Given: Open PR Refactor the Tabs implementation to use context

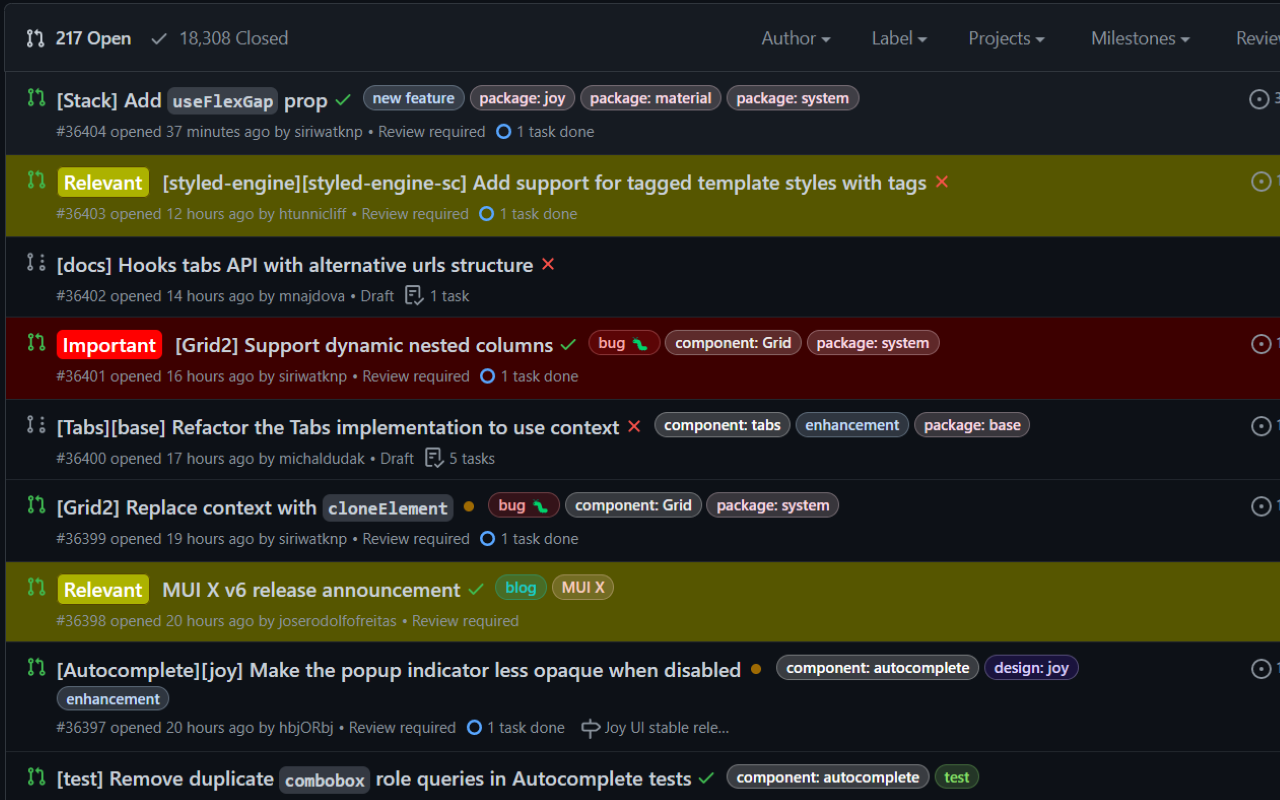Looking at the screenshot, I should (x=338, y=427).
